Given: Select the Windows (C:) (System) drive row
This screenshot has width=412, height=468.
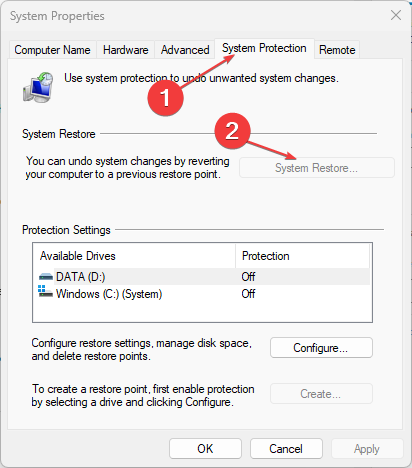Looking at the screenshot, I should click(x=202, y=294).
